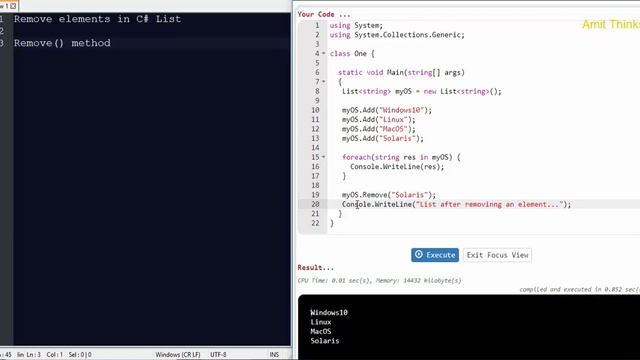The height and width of the screenshot is (360, 640).
Task: Collapse the class One fold arrow at line 4
Action: coord(324,53)
